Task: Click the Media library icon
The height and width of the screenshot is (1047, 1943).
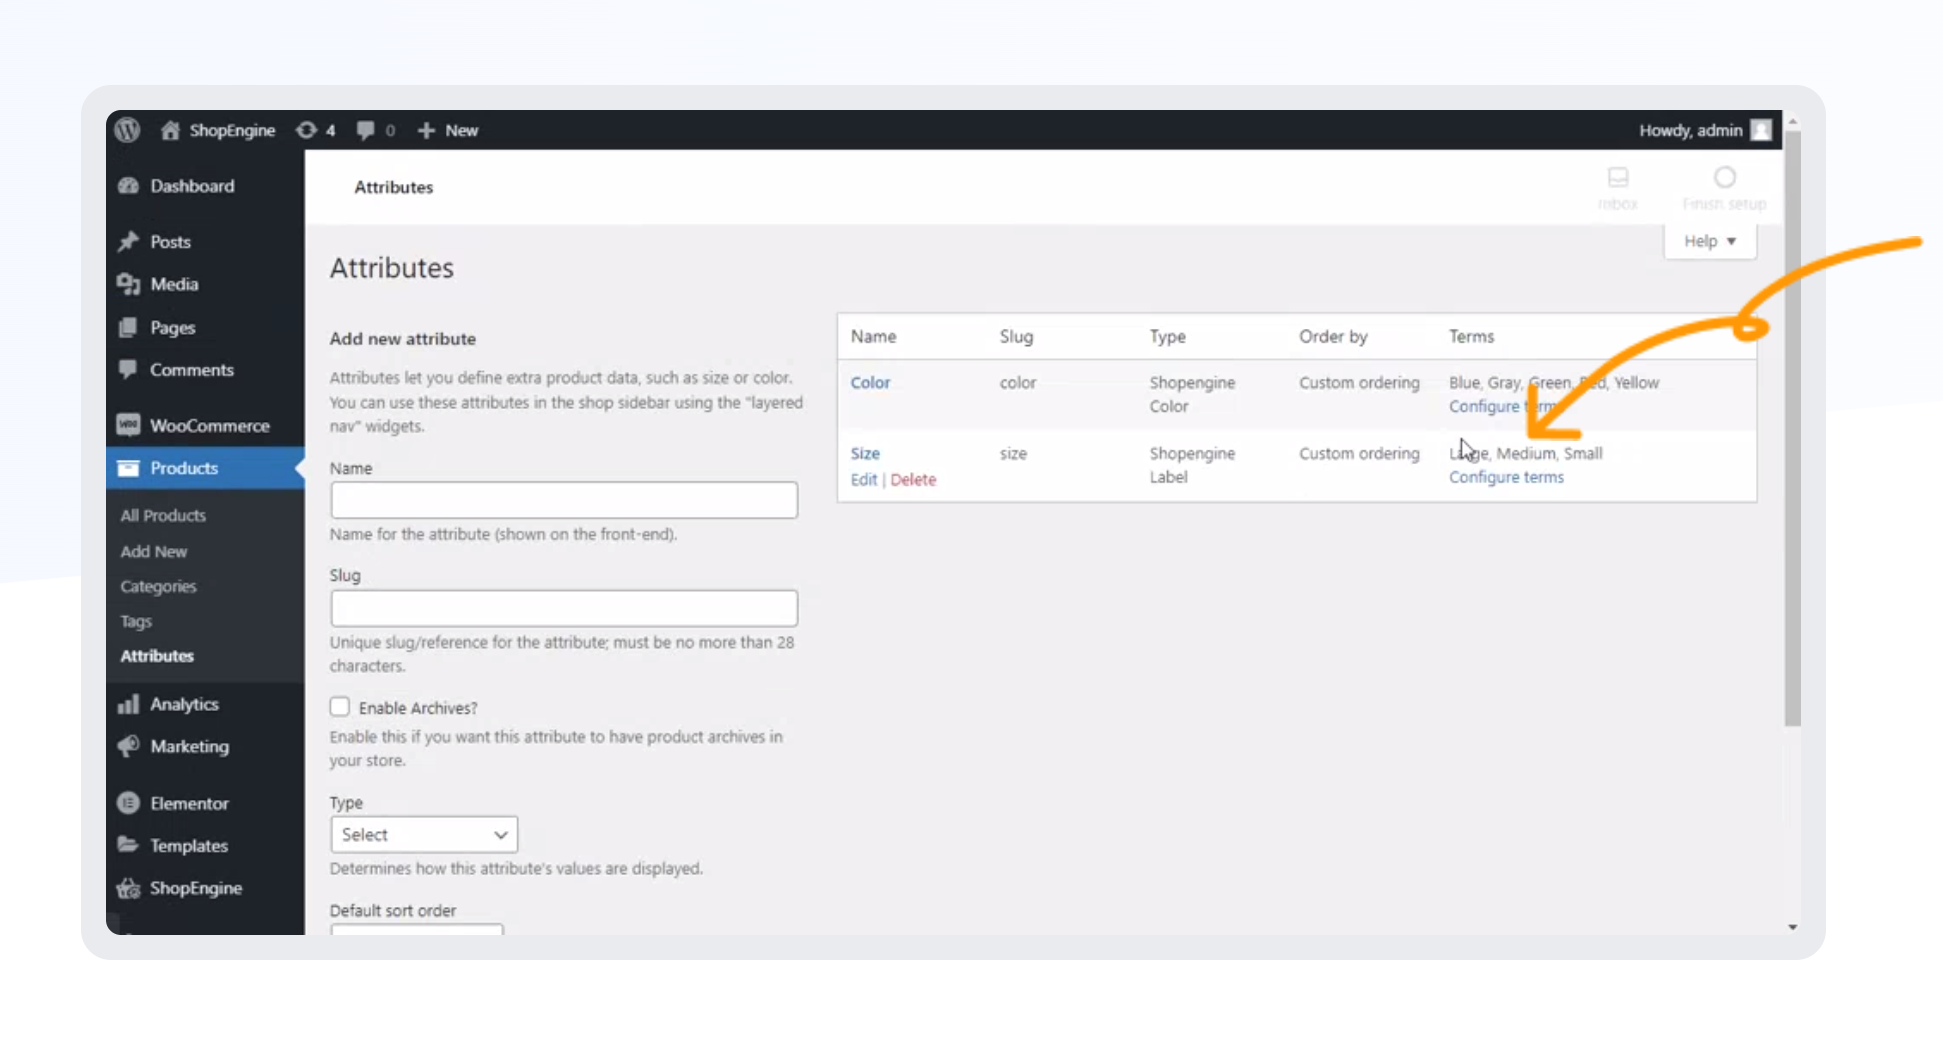Action: pyautogui.click(x=128, y=284)
